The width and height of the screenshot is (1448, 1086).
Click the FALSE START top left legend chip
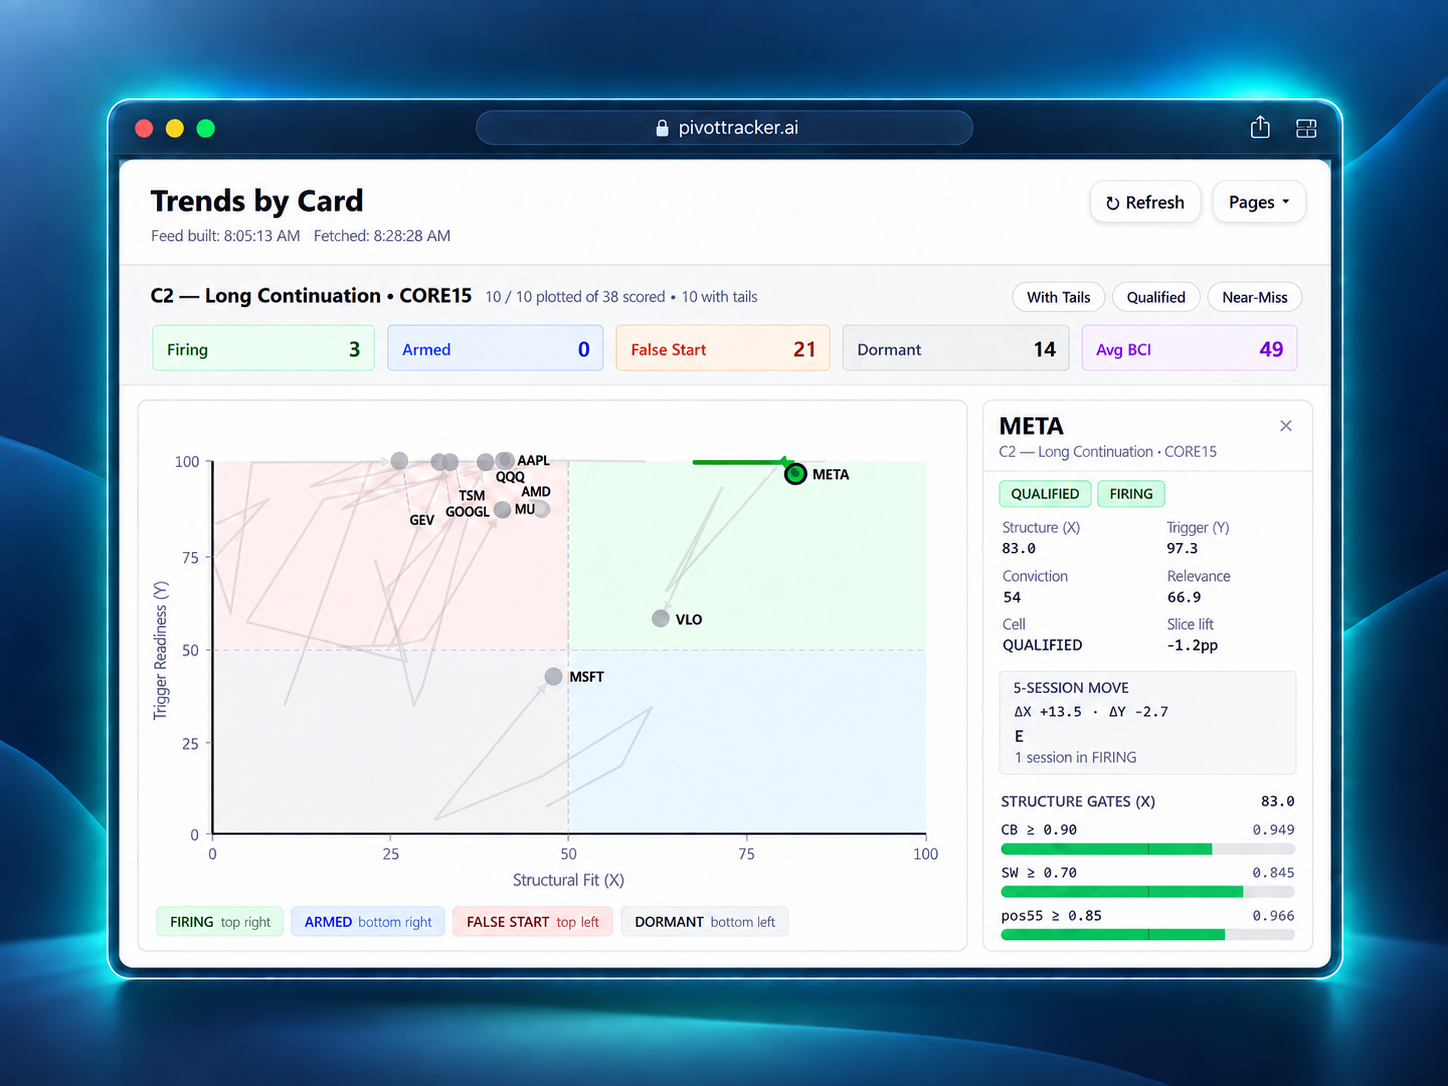tap(532, 922)
